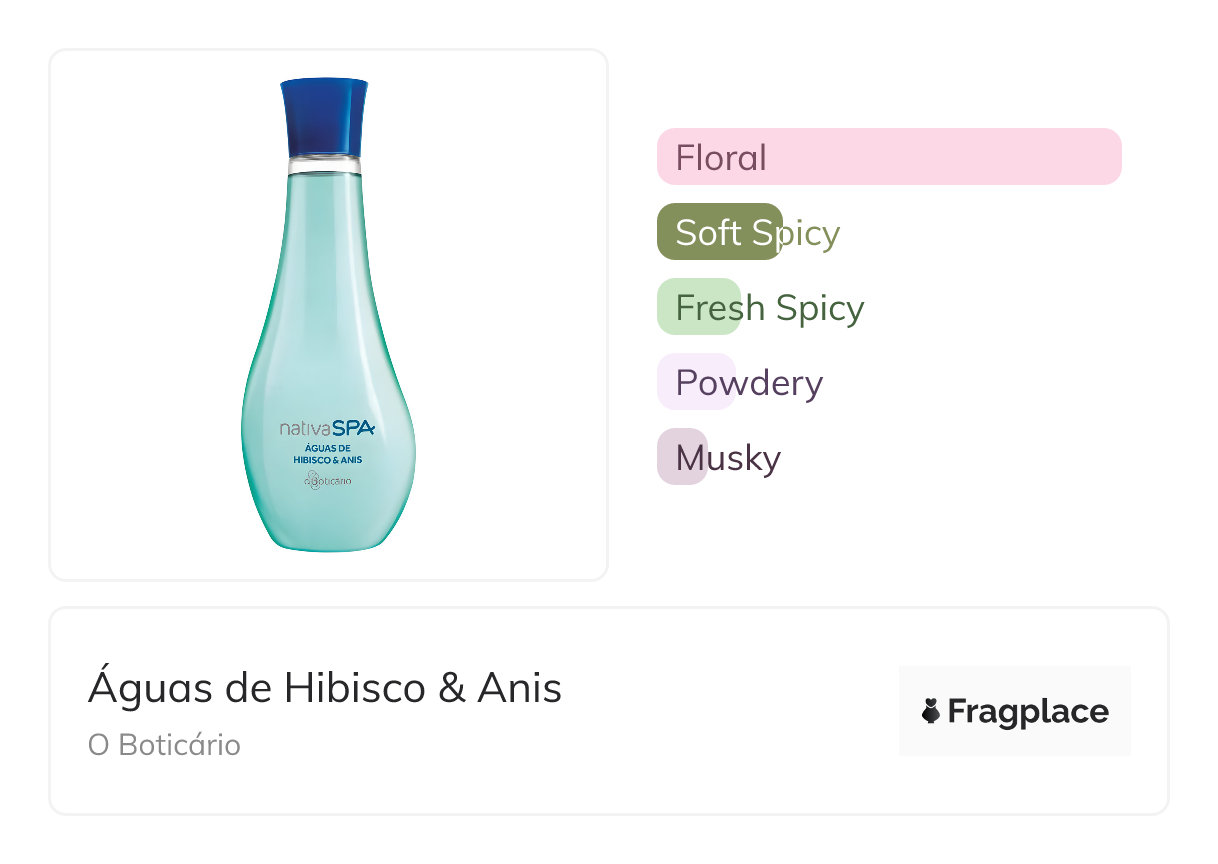The image size is (1218, 864).
Task: Select the pink Floral accord bar
Action: tap(889, 157)
